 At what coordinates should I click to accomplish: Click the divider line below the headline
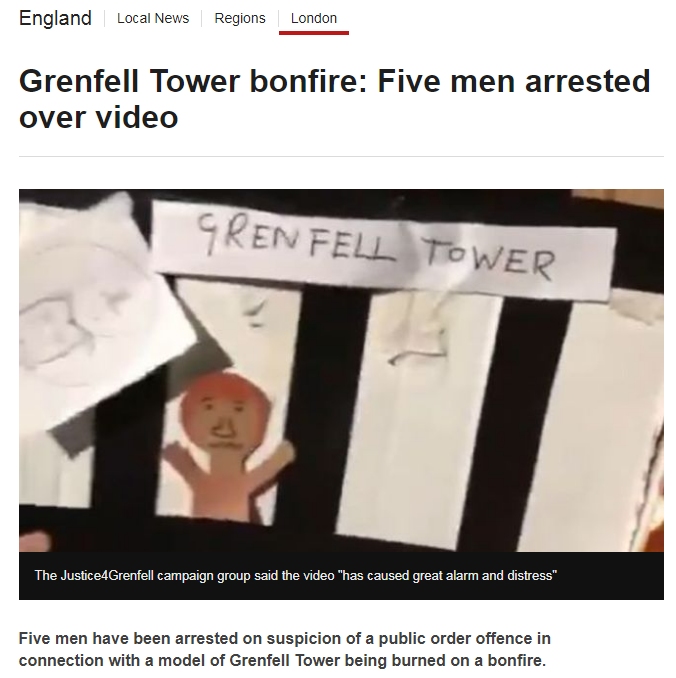pos(341,156)
